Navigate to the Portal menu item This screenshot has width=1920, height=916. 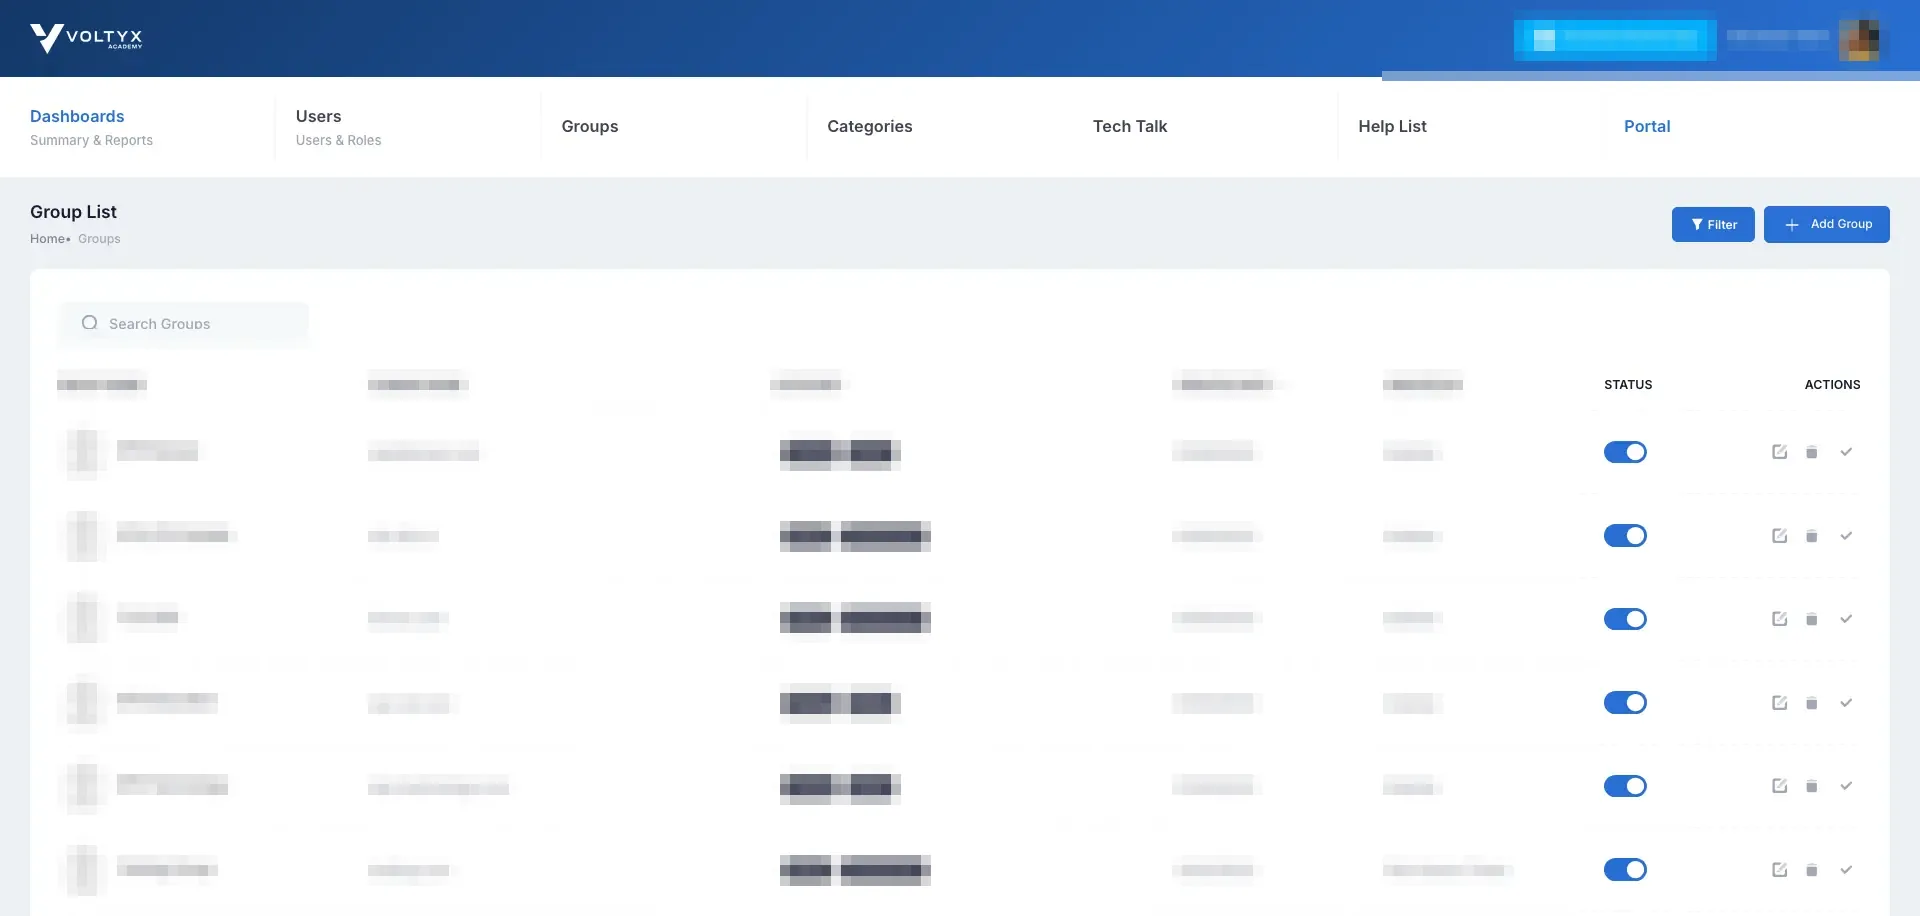(x=1647, y=126)
